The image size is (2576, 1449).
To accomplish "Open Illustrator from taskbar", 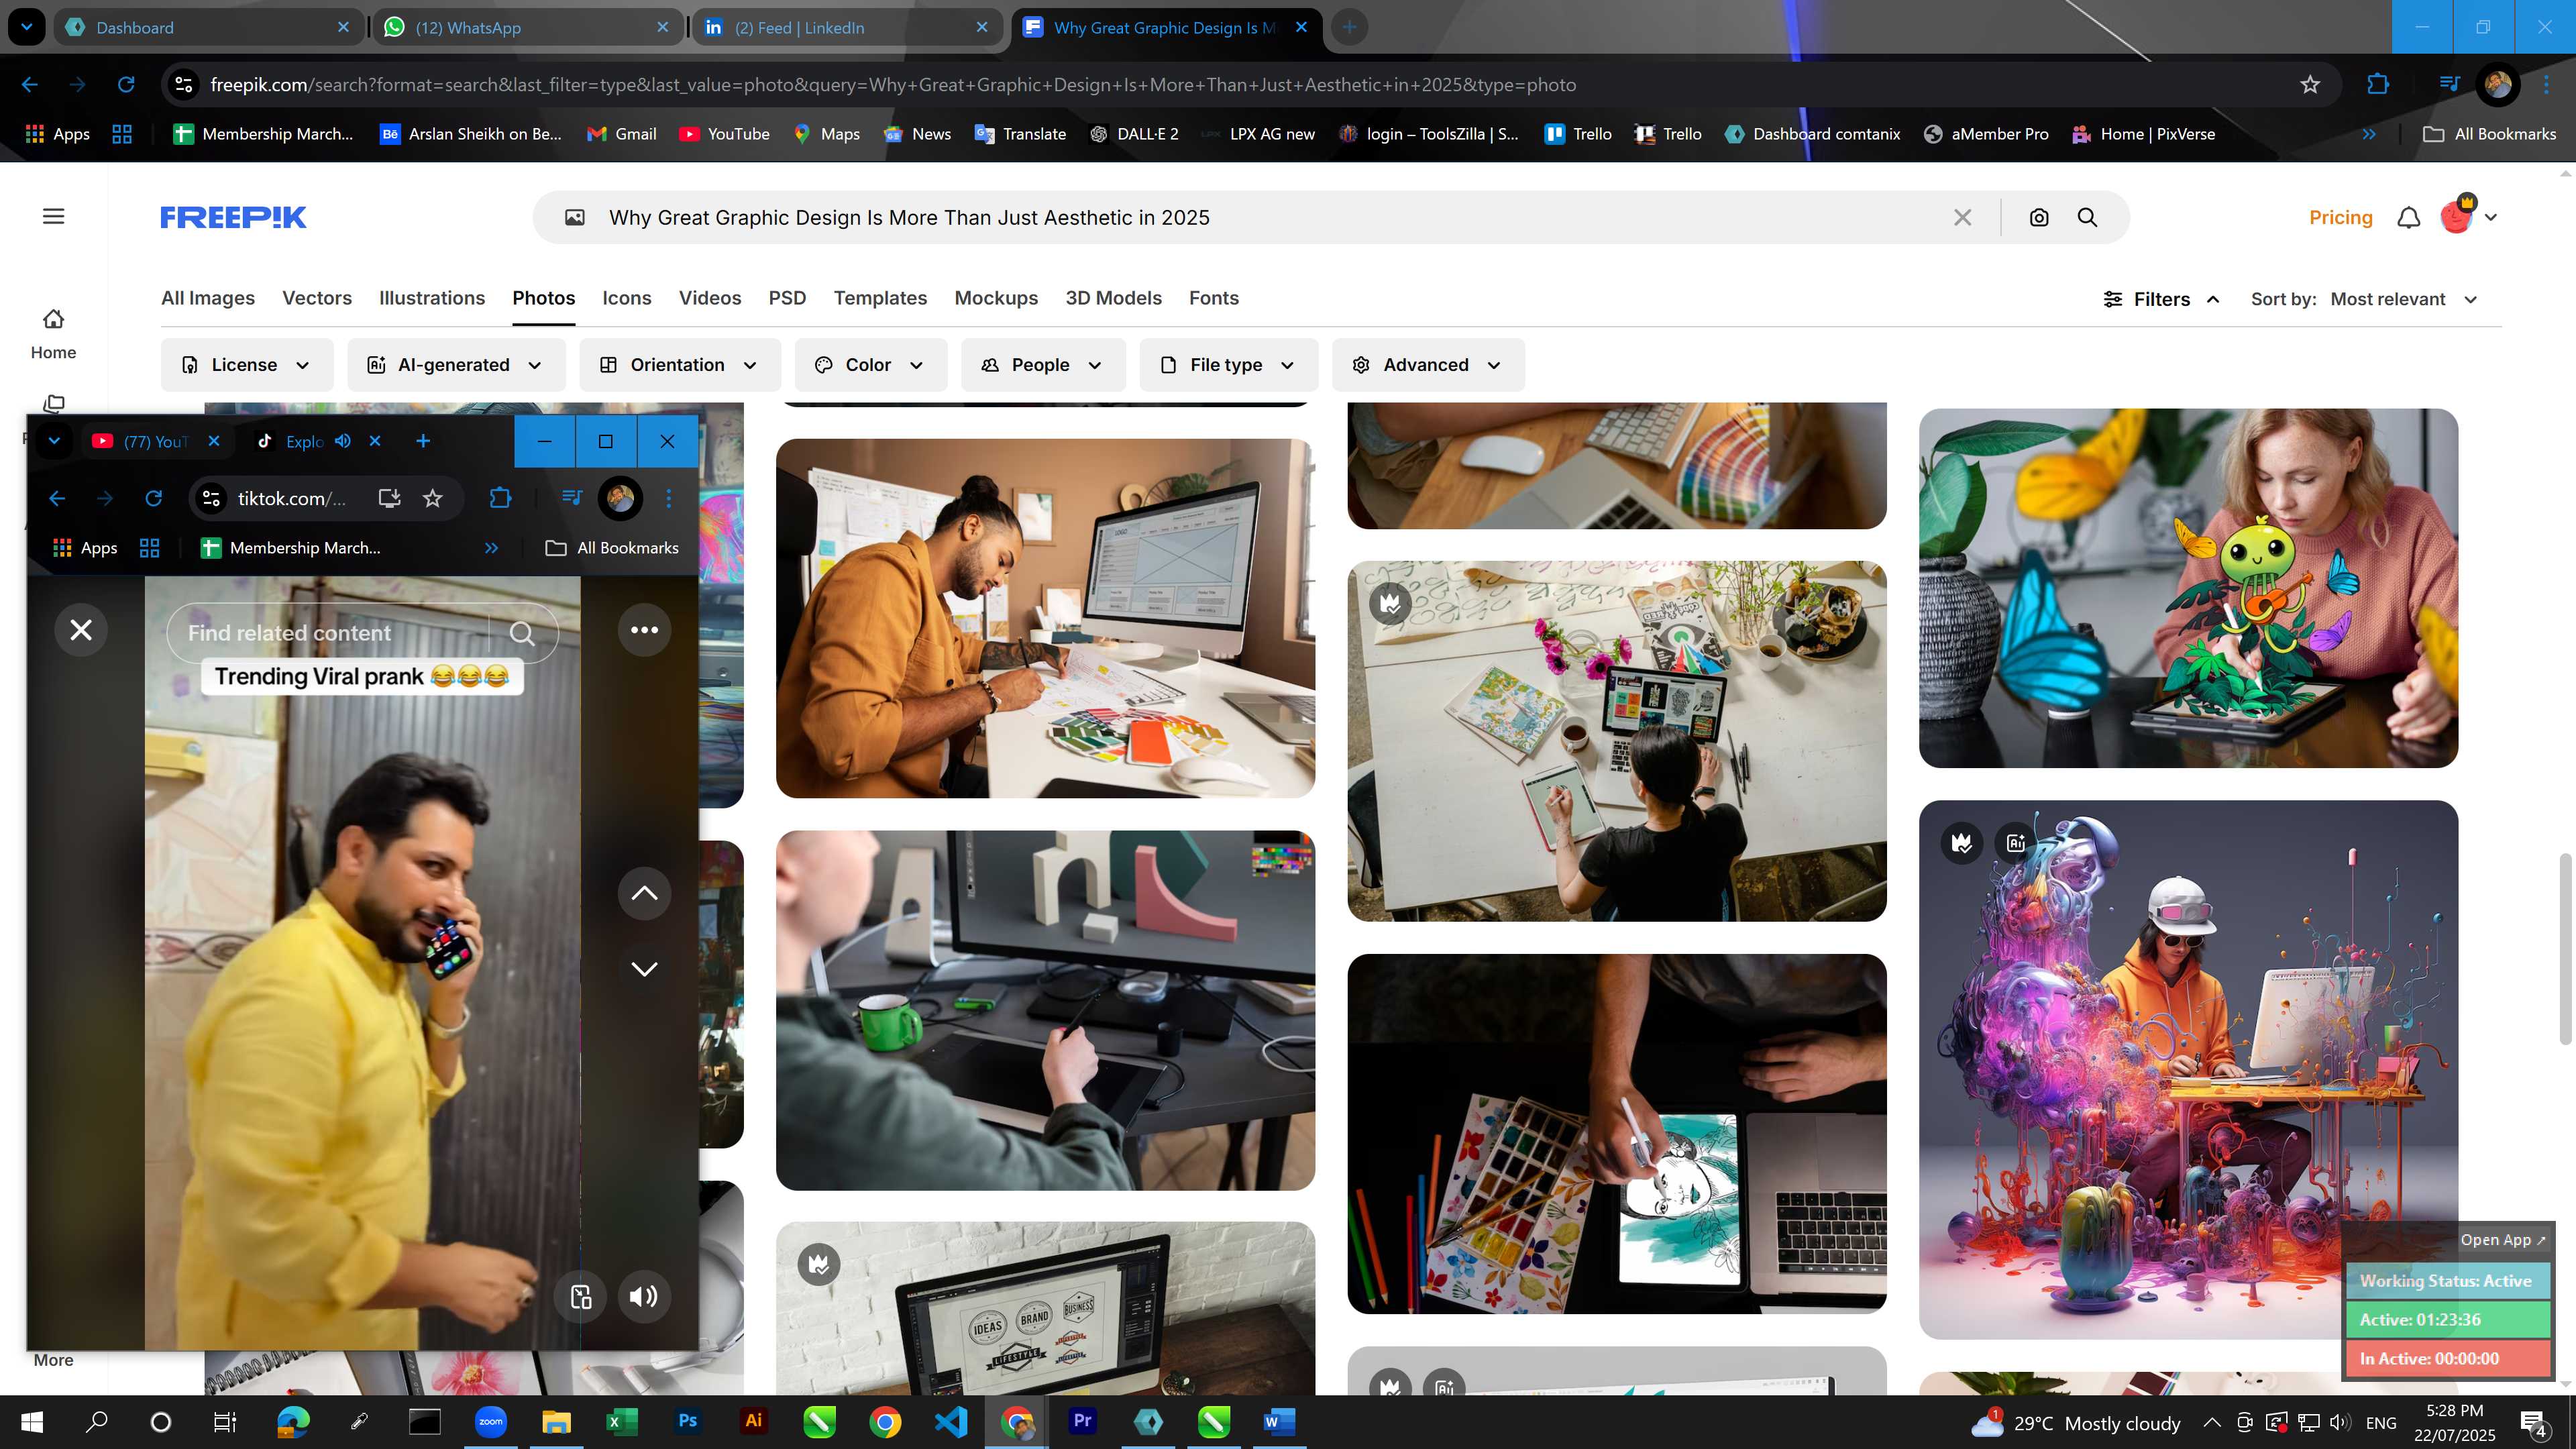I will (753, 1421).
